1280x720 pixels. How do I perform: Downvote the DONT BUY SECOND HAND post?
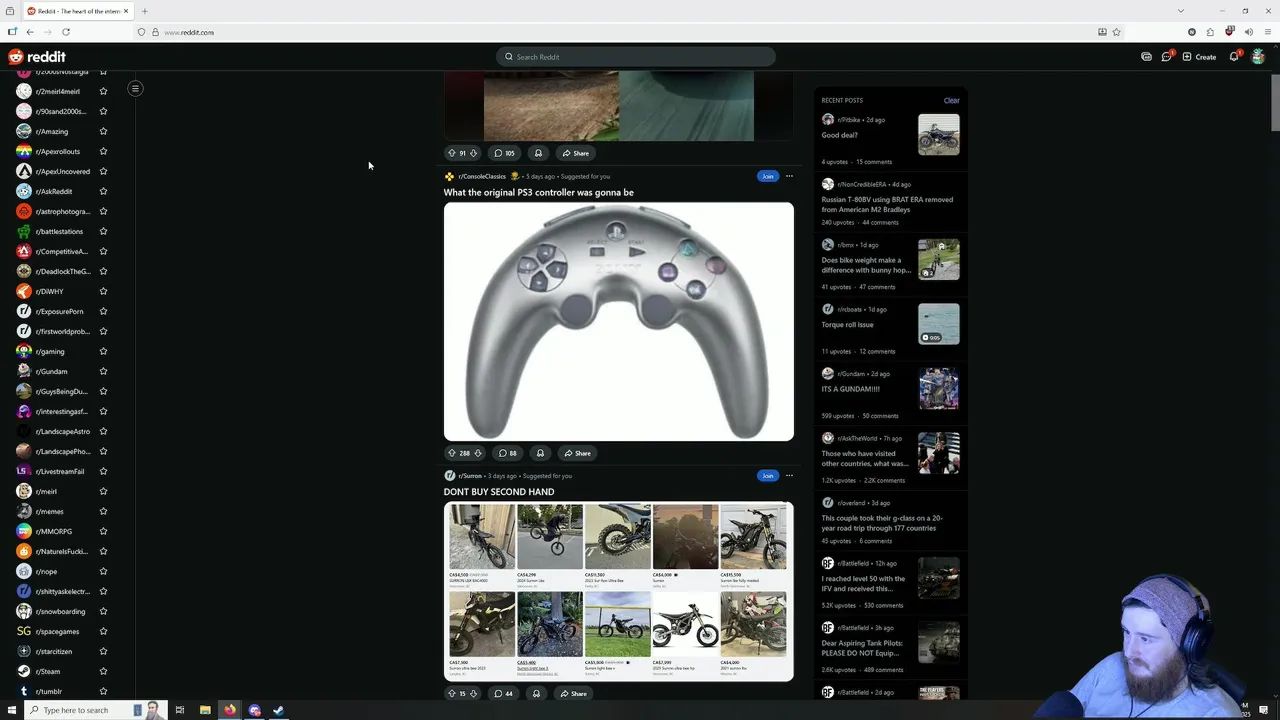[x=473, y=693]
